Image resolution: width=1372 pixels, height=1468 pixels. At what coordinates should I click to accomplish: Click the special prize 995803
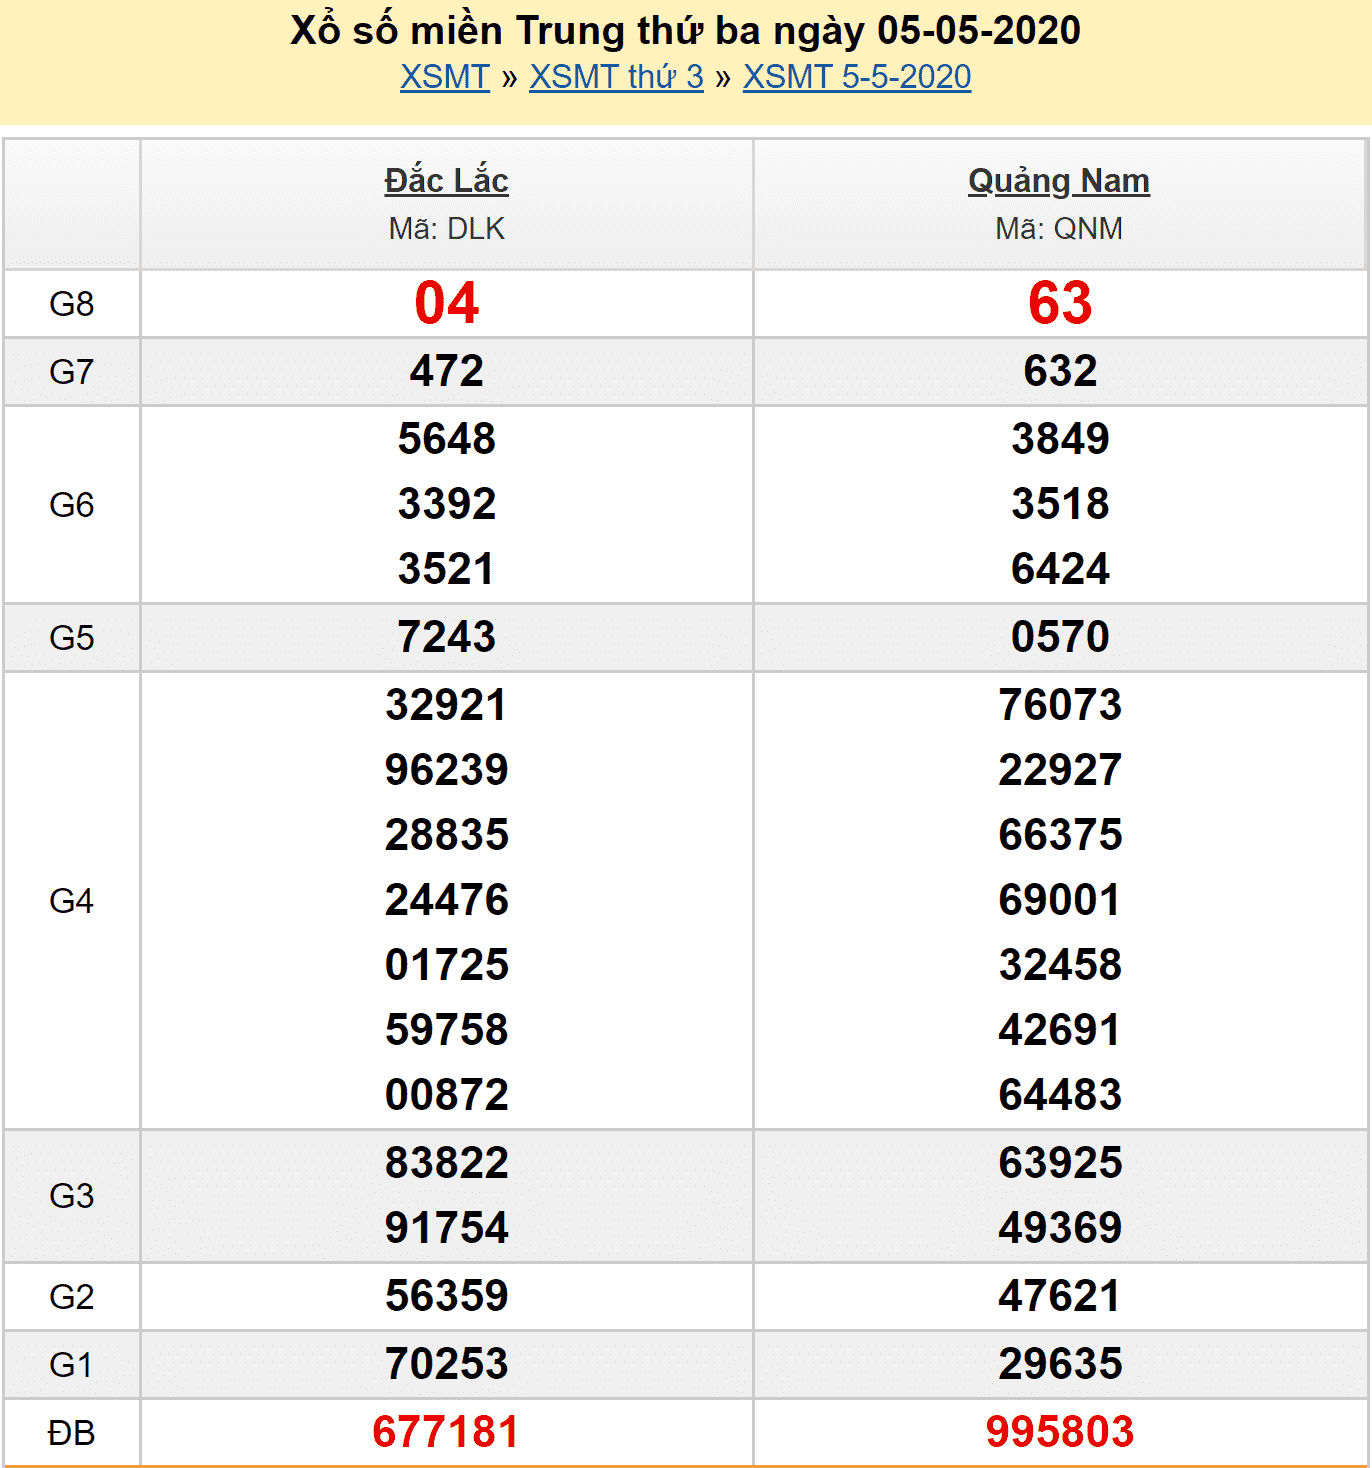tap(1060, 1432)
